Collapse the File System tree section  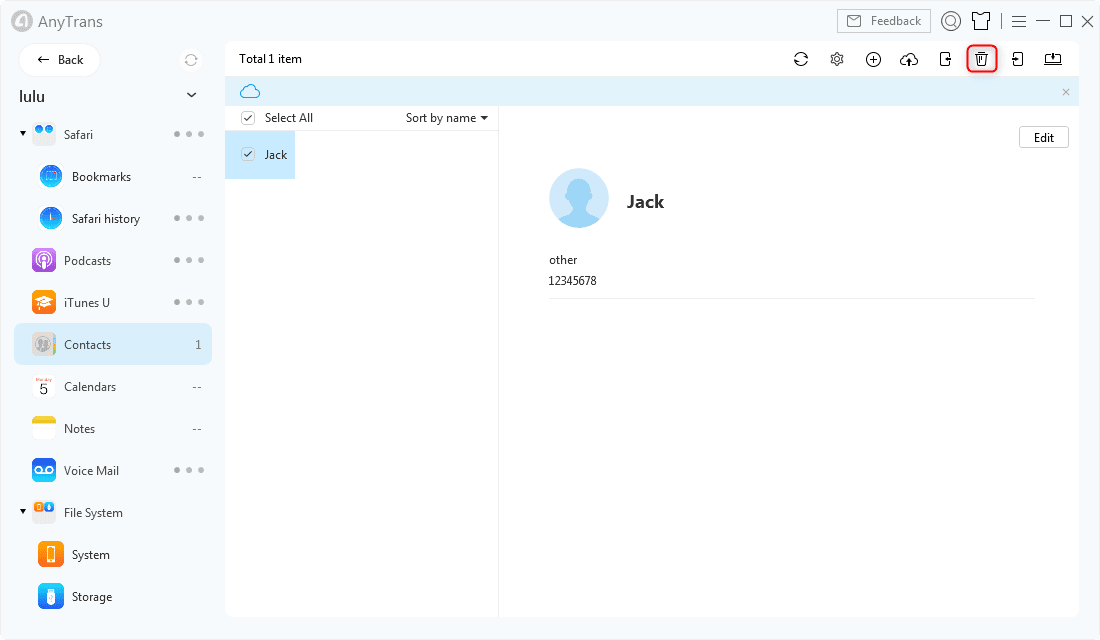point(23,512)
